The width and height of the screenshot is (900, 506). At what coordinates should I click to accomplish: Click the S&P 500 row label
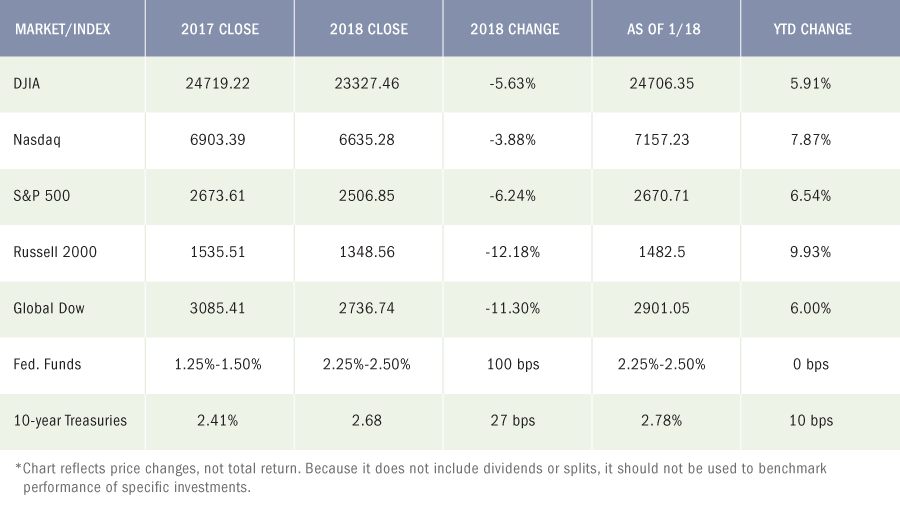click(41, 196)
